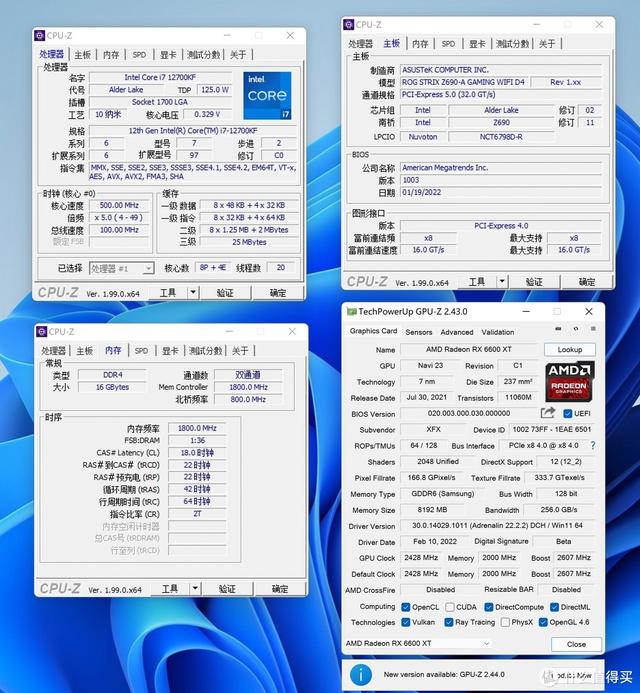Click 验证 button in processor CPU-Z window

[225, 293]
